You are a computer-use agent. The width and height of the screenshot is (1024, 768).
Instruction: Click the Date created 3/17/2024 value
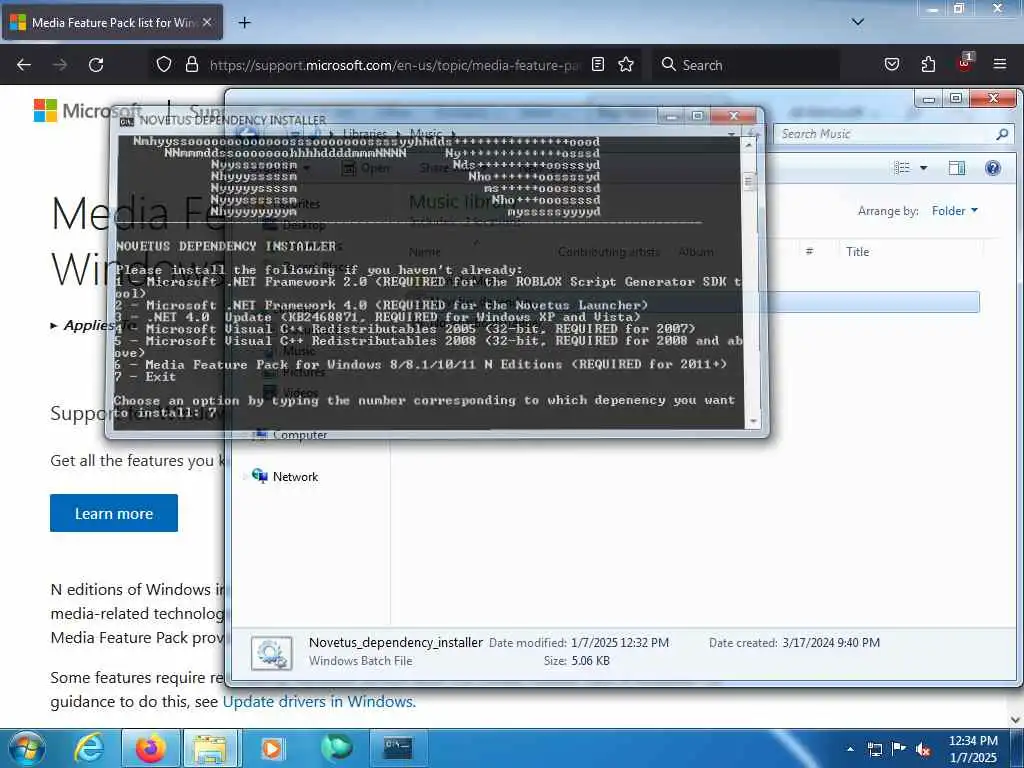point(831,643)
